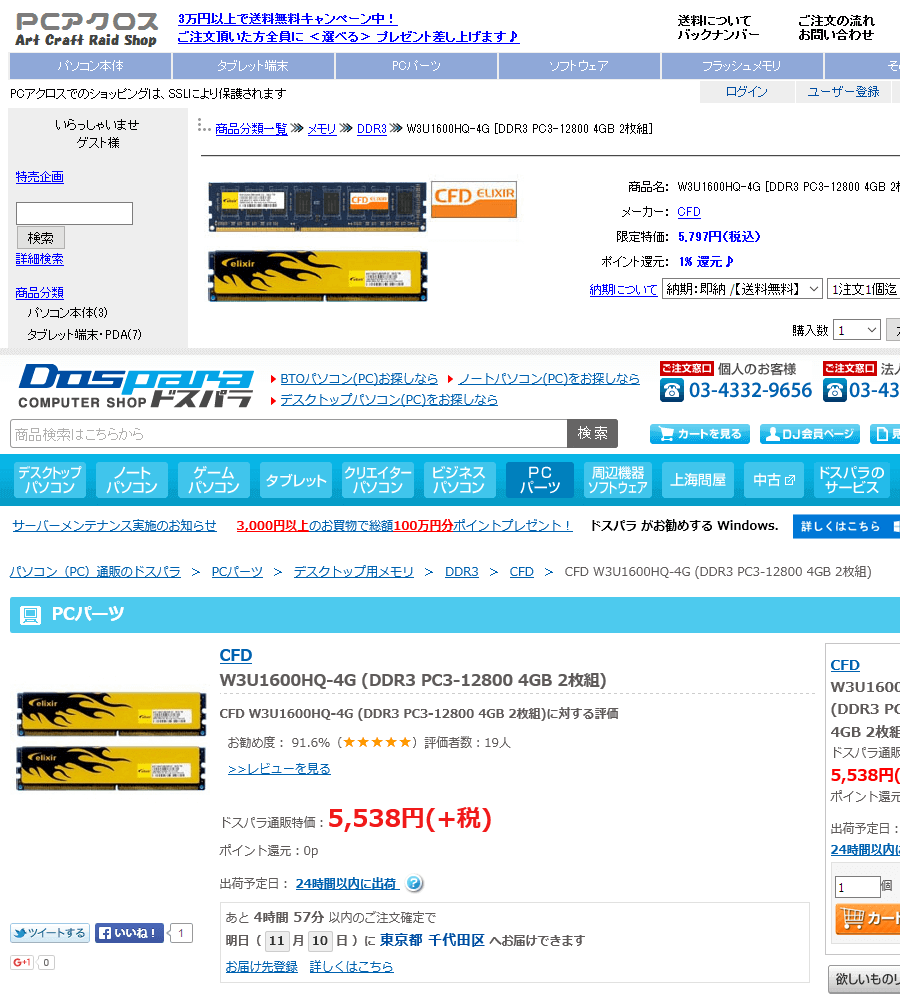This screenshot has height=999, width=900.
Task: Click the Dospara 検索 search button
Action: tap(592, 433)
